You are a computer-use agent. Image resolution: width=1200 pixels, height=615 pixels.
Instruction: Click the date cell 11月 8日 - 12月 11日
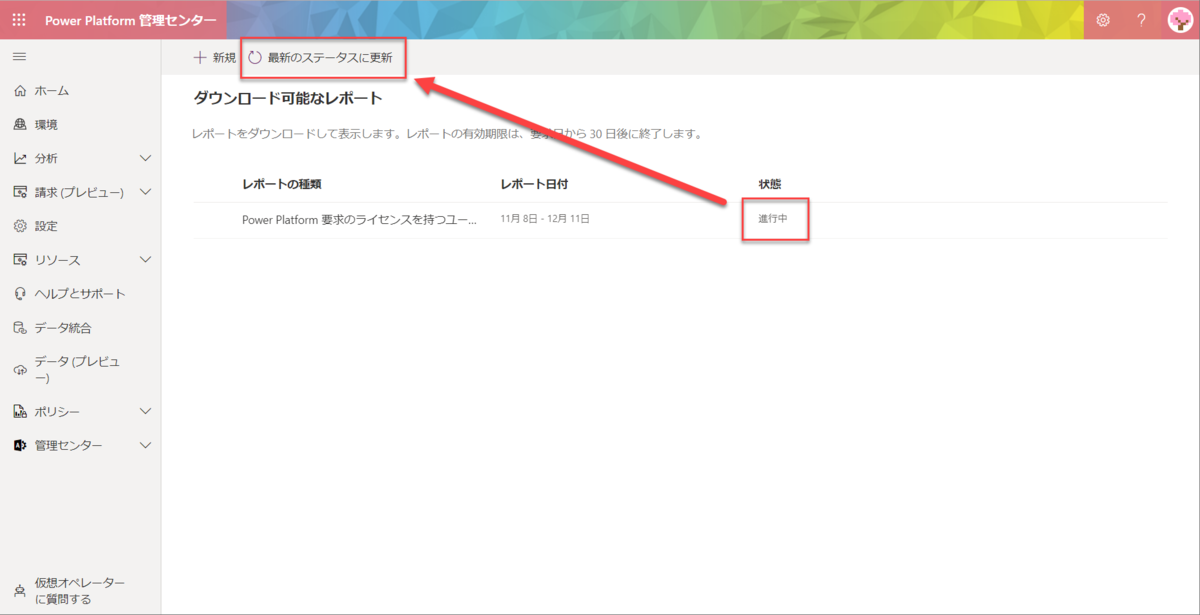pos(545,219)
